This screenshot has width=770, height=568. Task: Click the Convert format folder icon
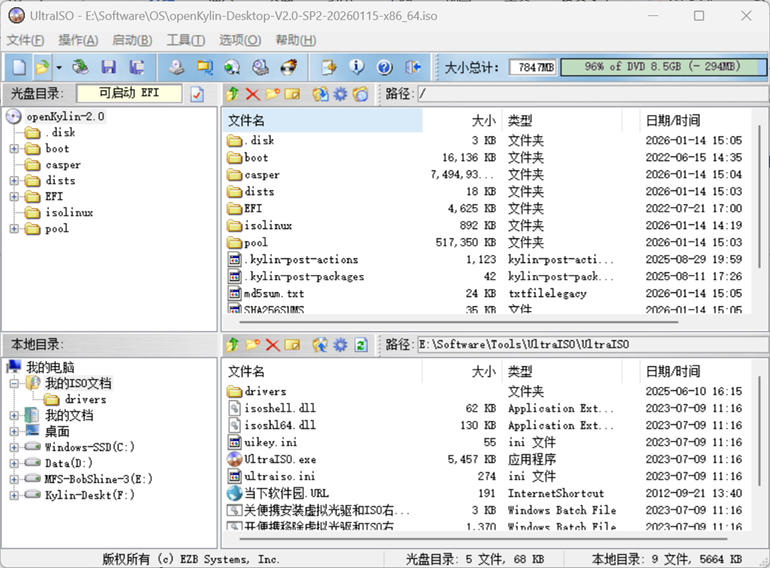click(x=205, y=67)
